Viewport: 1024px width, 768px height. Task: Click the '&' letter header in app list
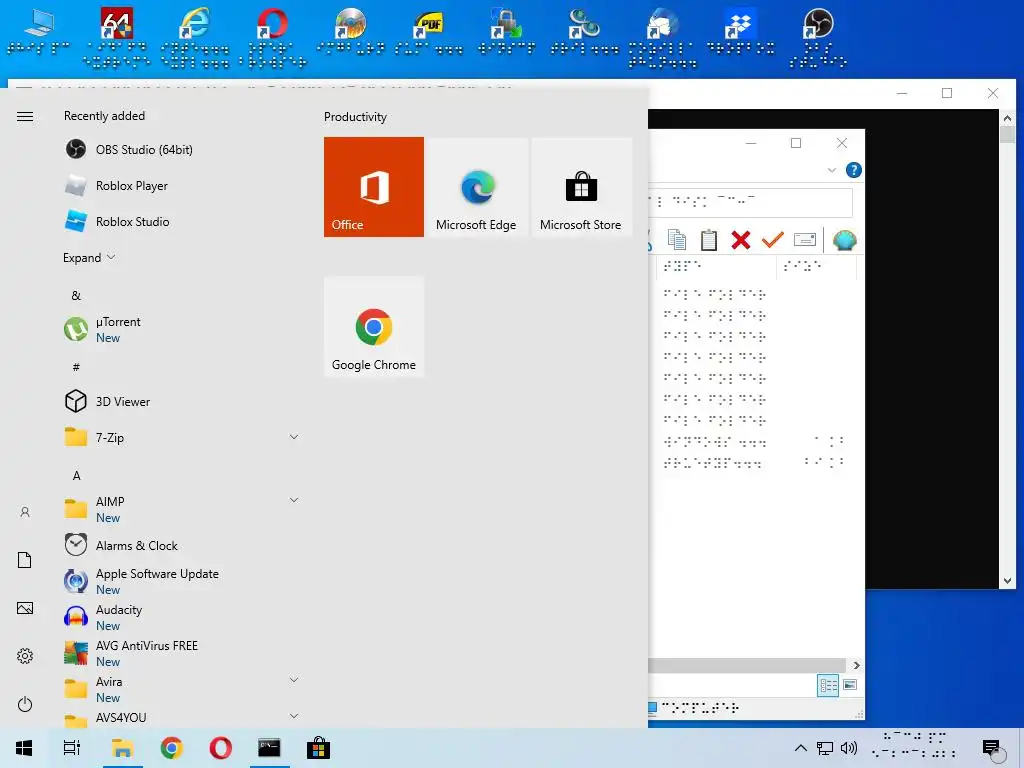point(76,295)
